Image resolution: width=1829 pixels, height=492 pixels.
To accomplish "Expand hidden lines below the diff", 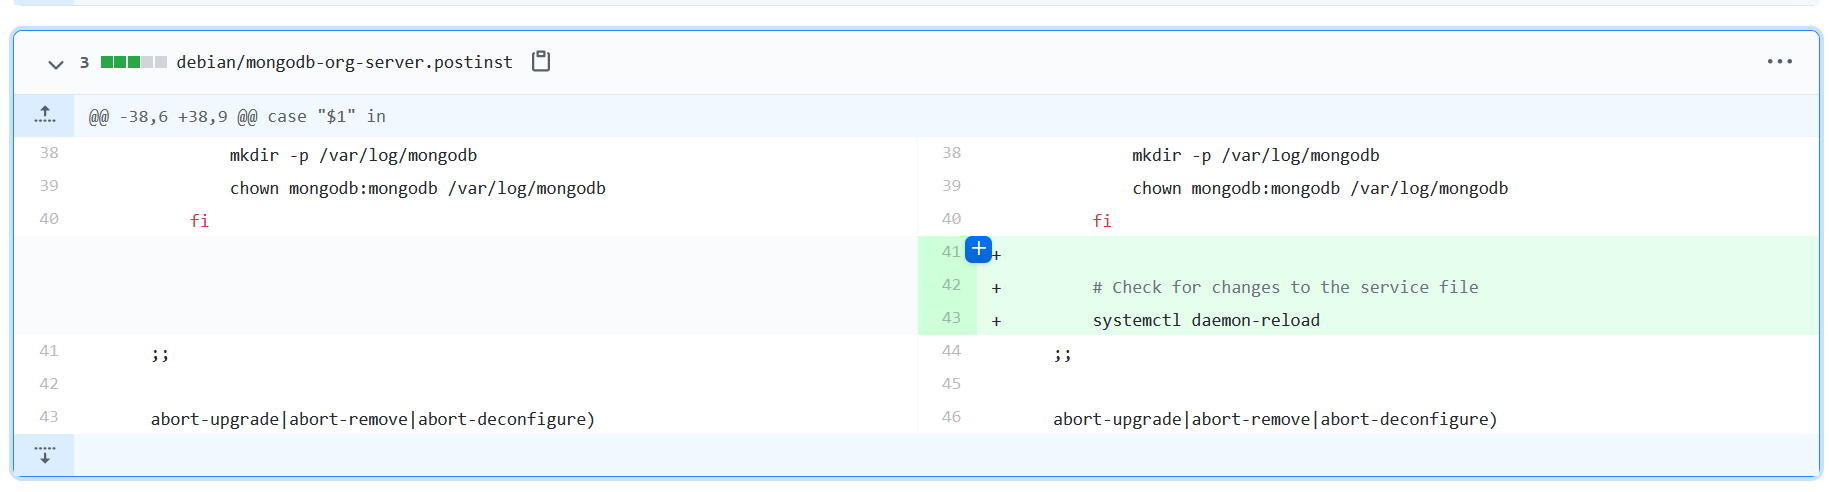I will (x=44, y=455).
